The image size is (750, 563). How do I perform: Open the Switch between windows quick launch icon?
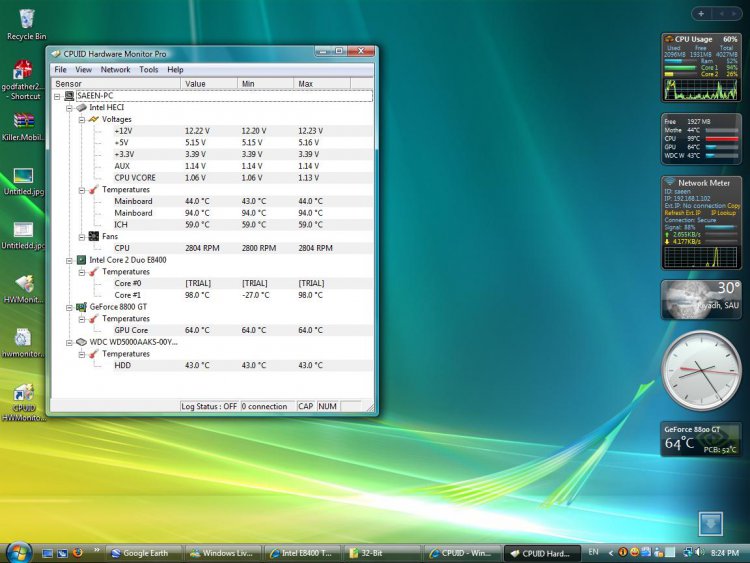coord(62,553)
